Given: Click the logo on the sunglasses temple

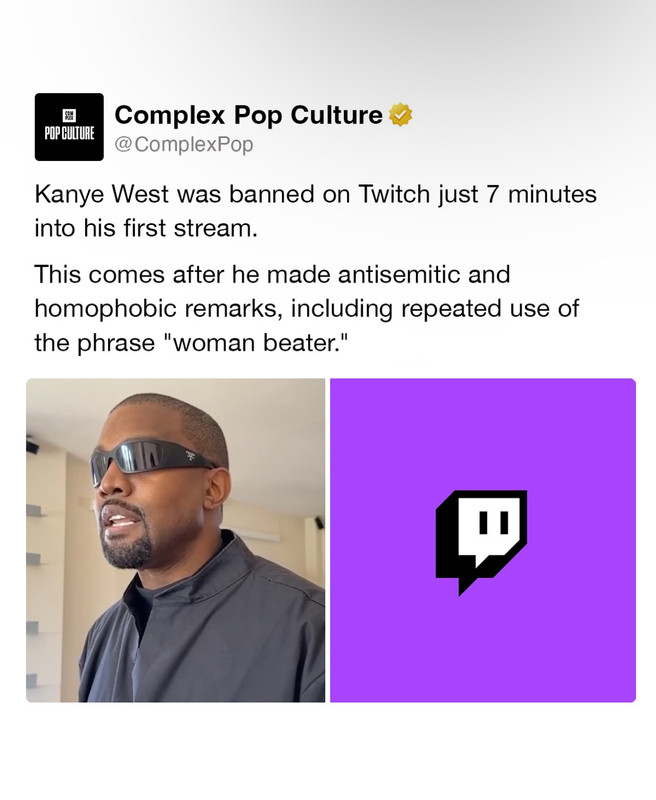Looking at the screenshot, I should tap(191, 455).
